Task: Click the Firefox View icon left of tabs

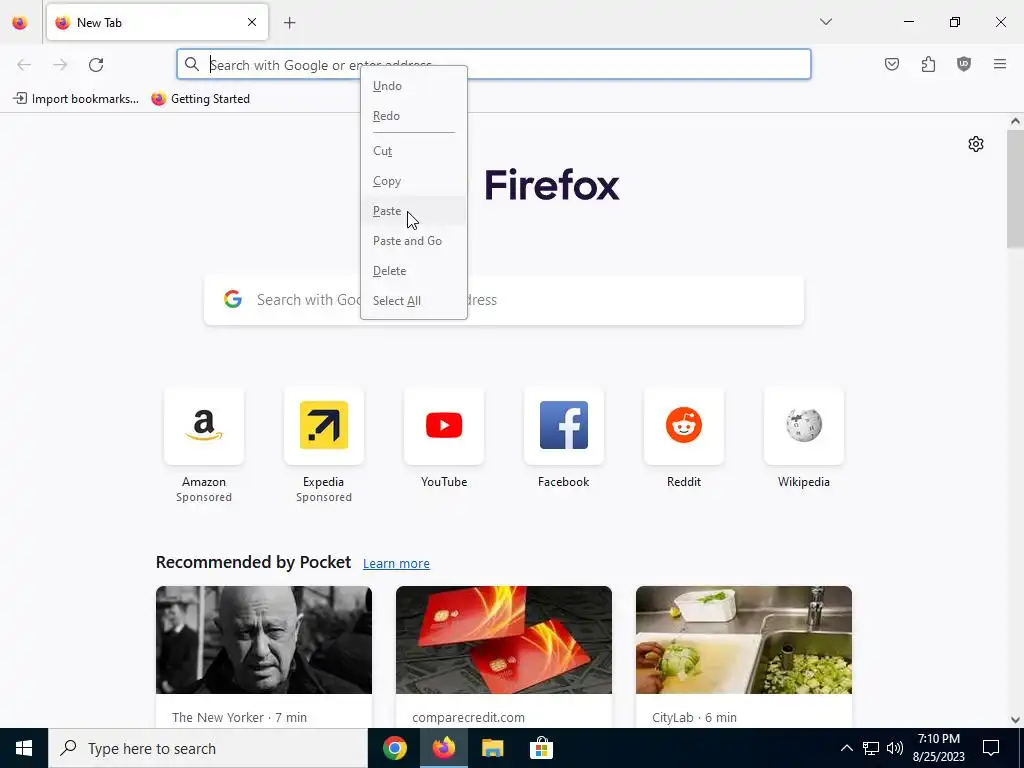Action: (20, 23)
